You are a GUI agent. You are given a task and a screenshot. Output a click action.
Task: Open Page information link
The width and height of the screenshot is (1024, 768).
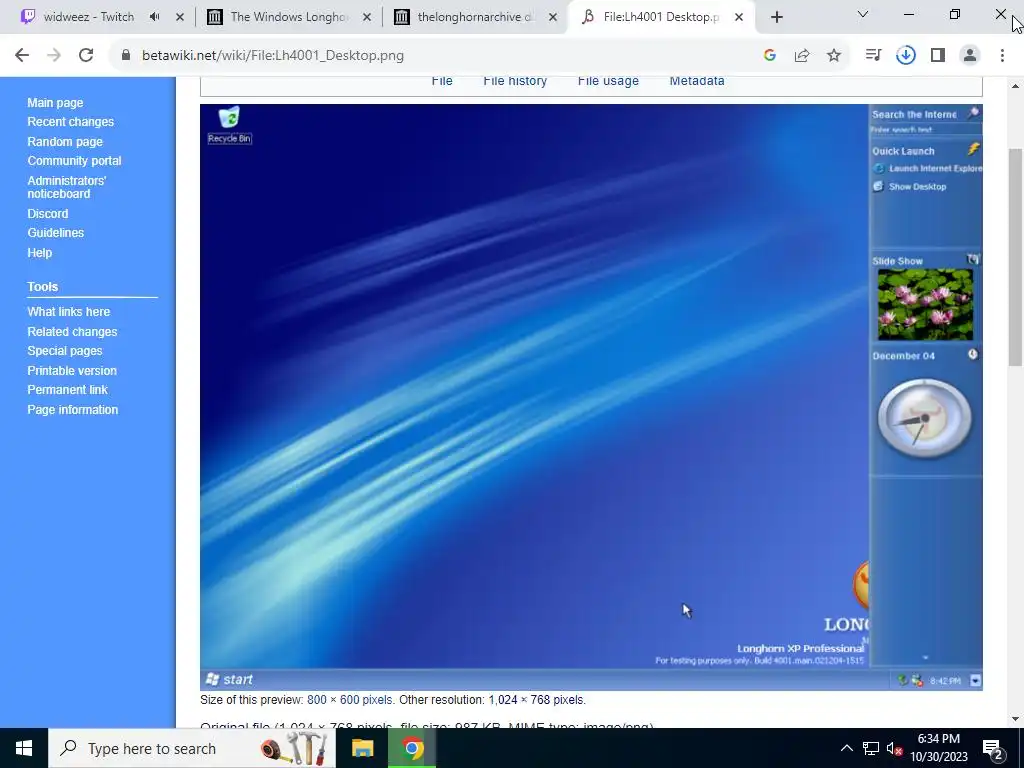pos(72,409)
